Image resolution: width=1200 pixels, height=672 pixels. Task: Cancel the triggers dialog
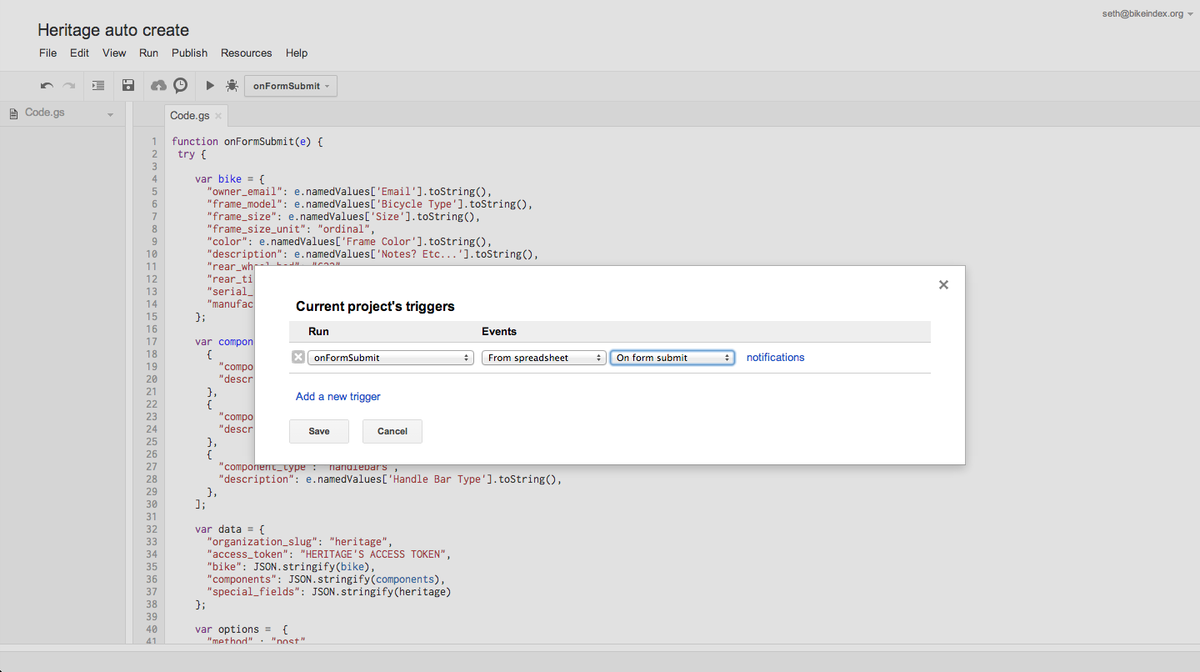click(391, 430)
